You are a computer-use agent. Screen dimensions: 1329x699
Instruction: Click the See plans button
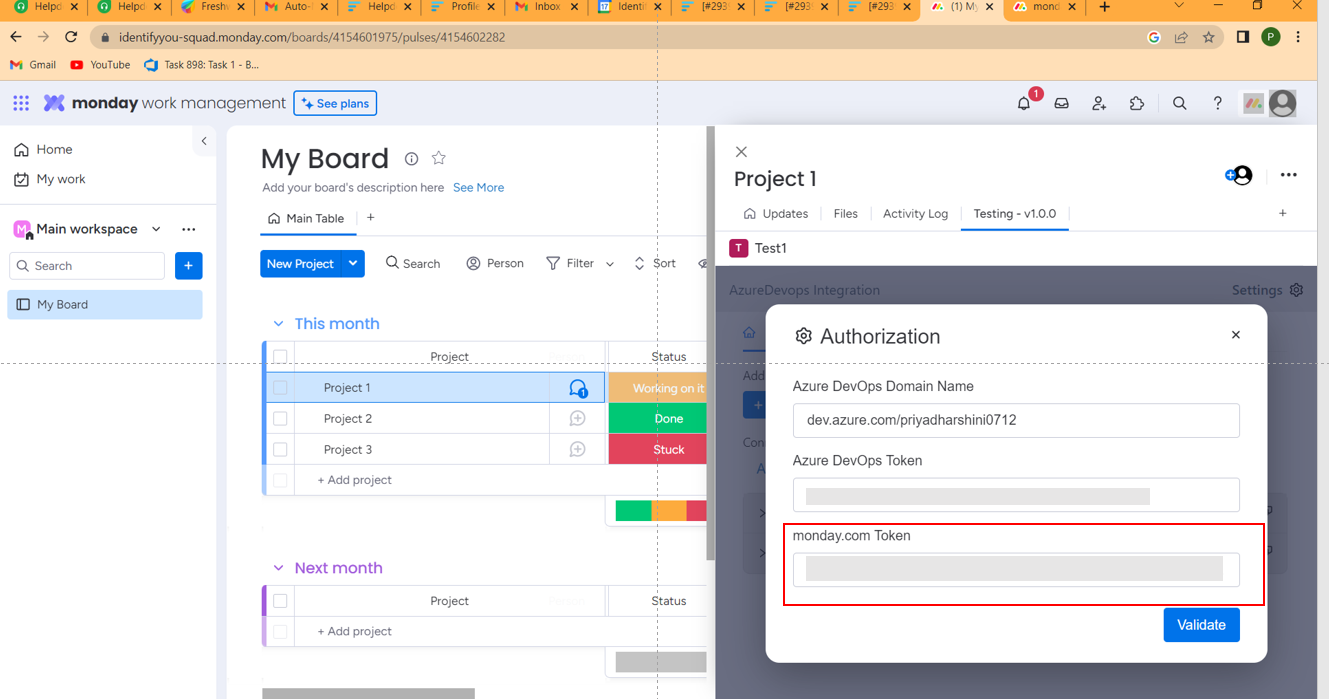coord(335,103)
